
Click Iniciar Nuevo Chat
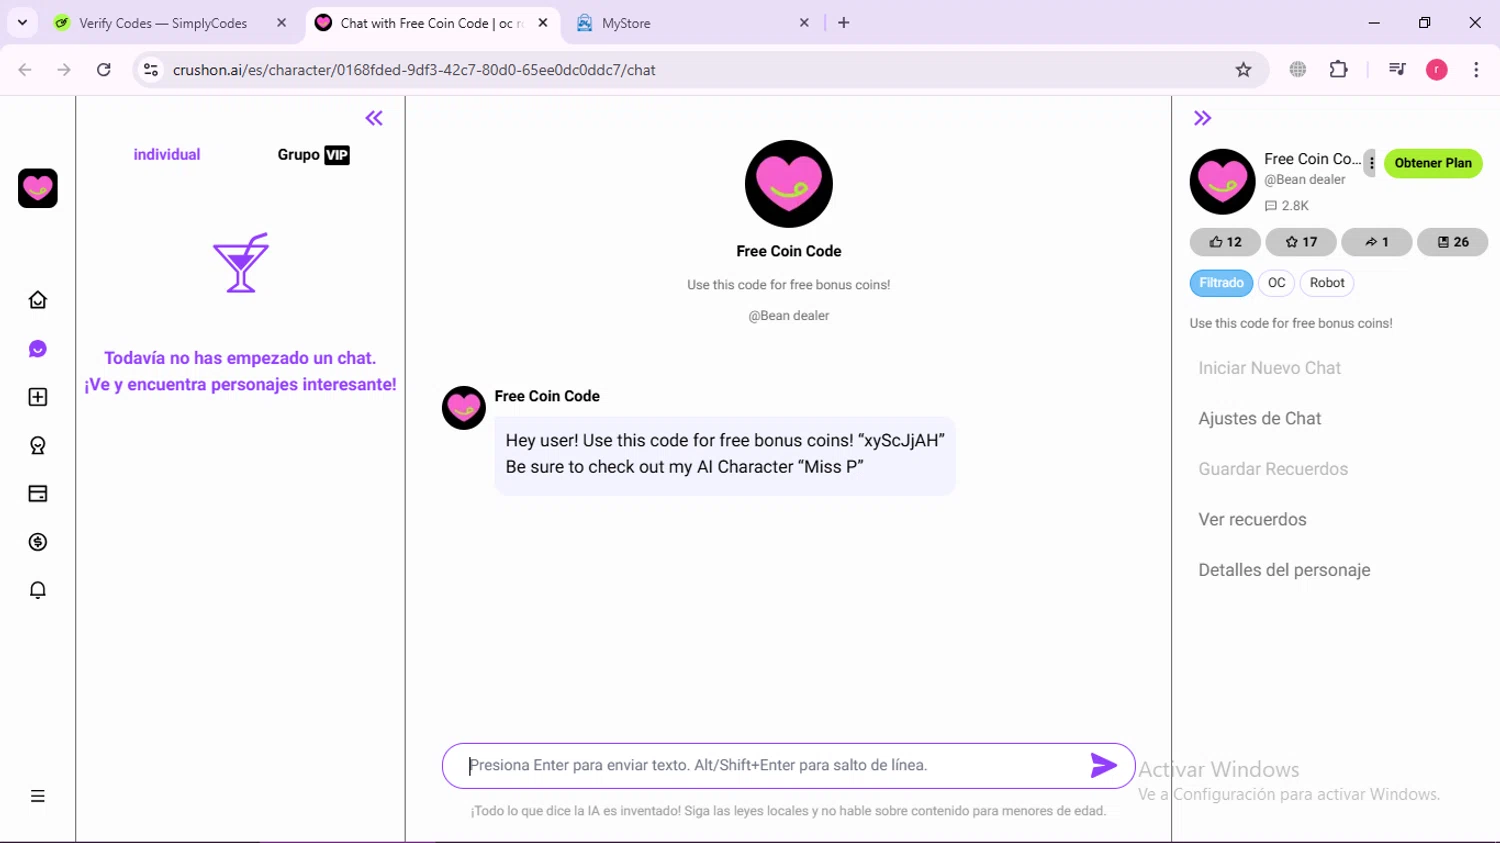[x=1269, y=368]
